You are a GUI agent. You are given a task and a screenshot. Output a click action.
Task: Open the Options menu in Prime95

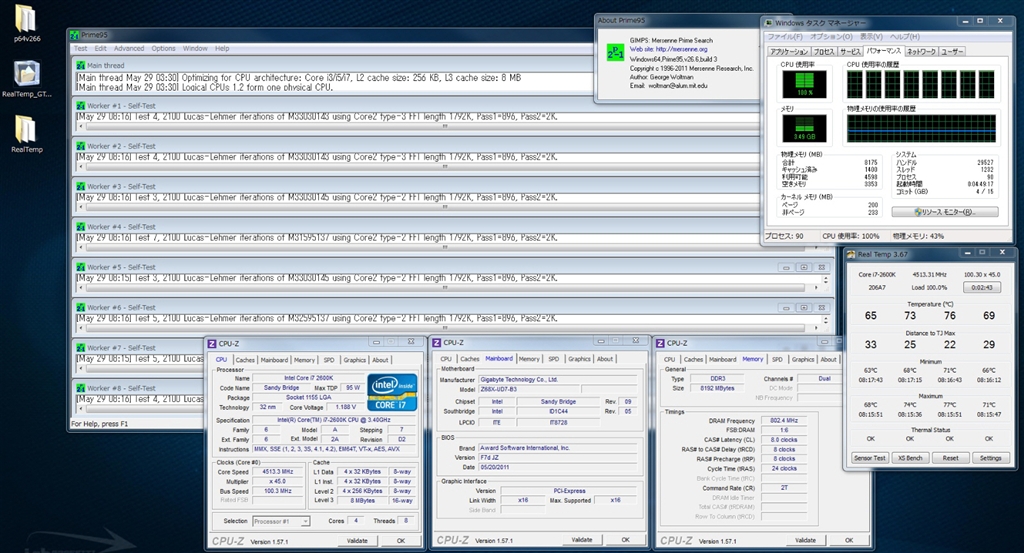(x=163, y=48)
